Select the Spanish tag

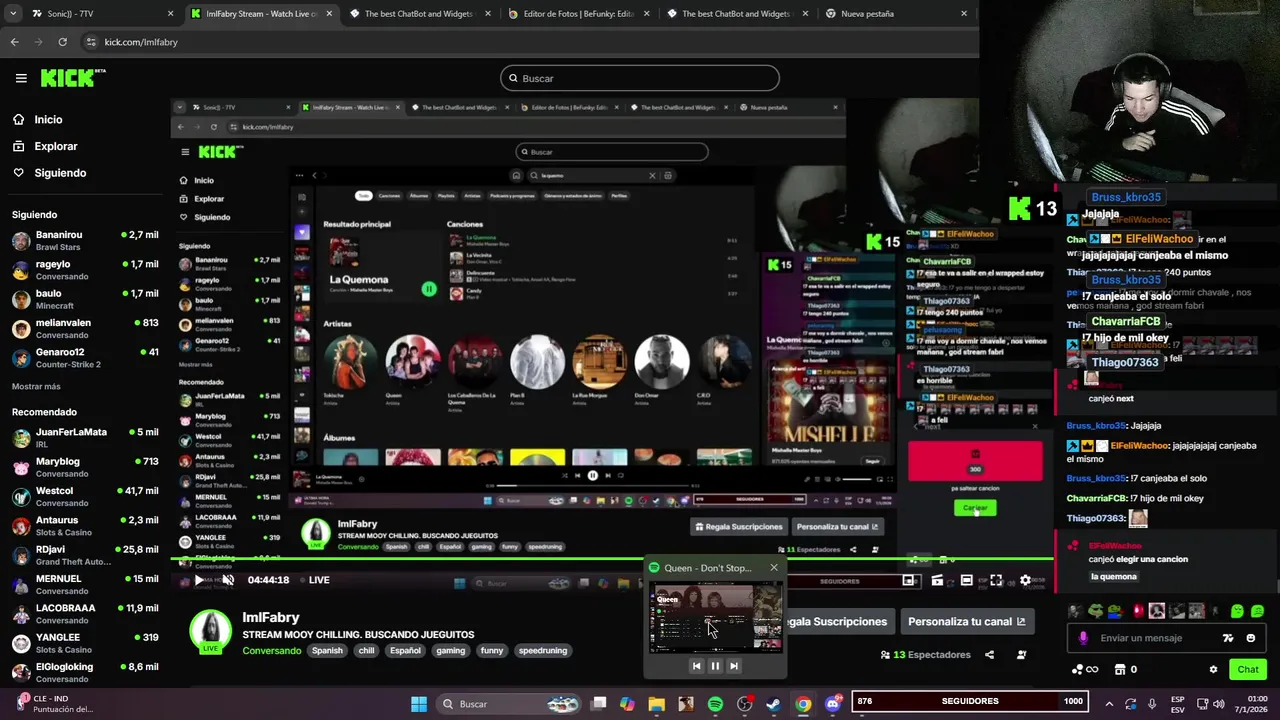[327, 651]
